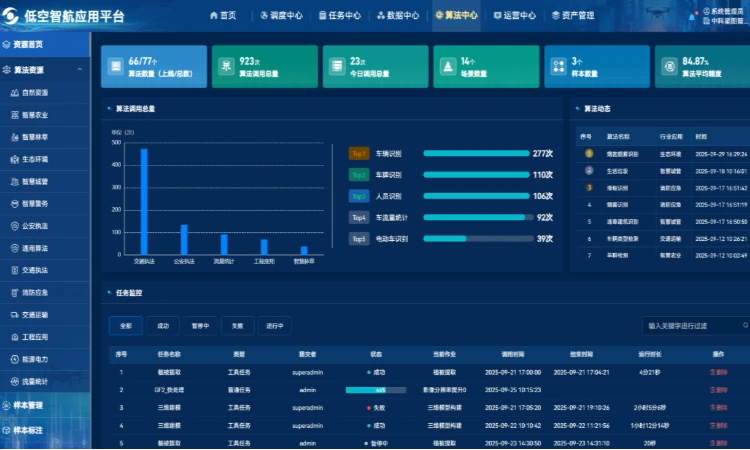Click the keyword filter input field
Image resolution: width=750 pixels, height=450 pixels.
[695, 326]
